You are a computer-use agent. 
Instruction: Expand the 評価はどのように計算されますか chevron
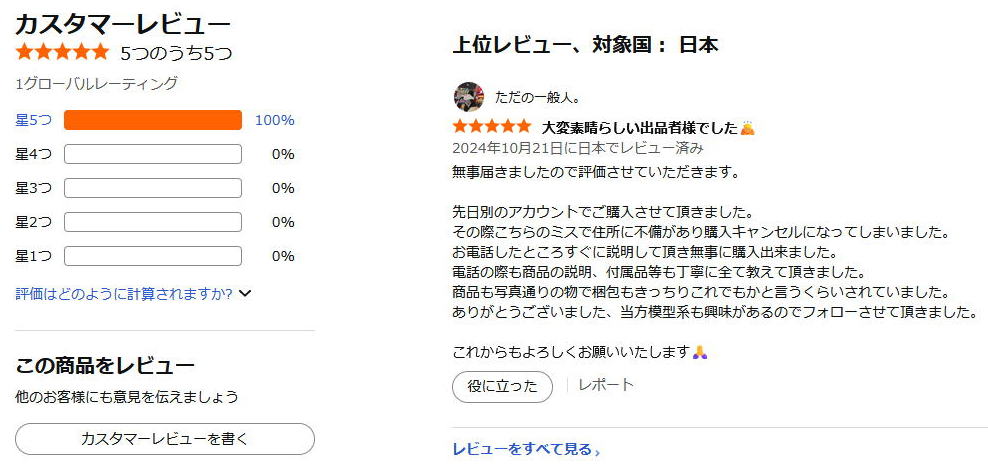click(x=246, y=294)
